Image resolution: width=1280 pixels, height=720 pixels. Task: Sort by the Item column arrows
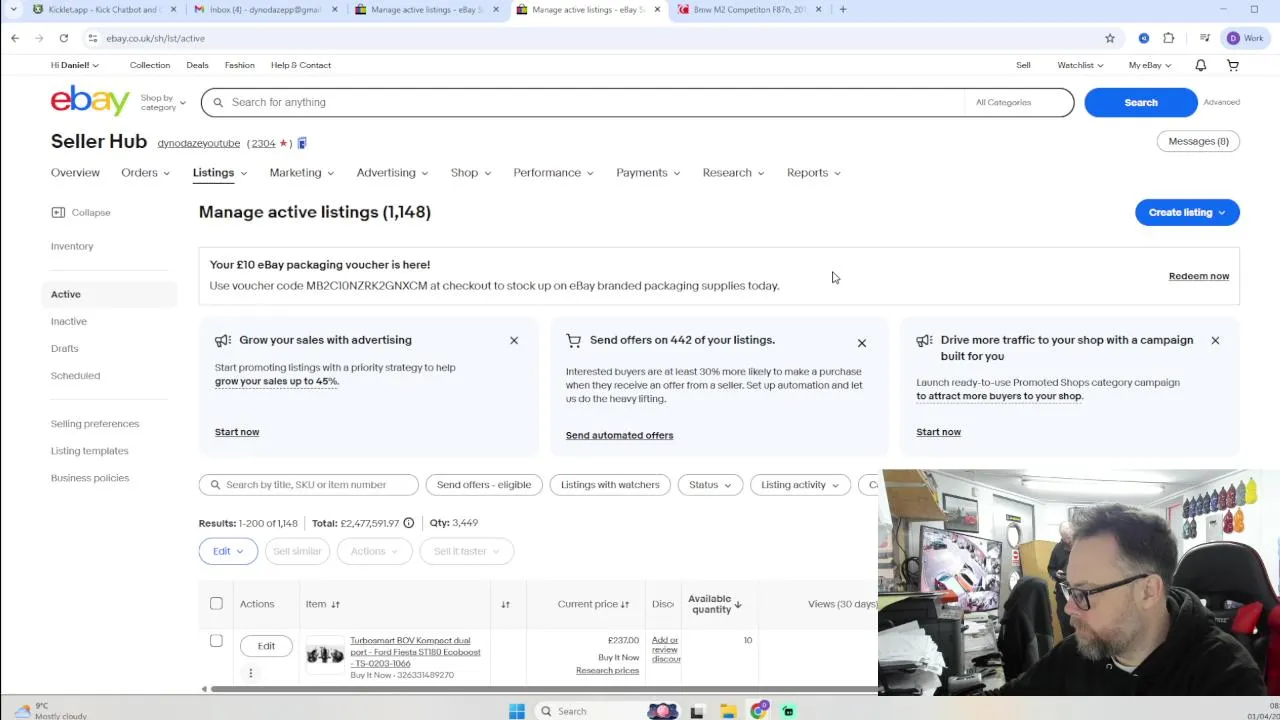click(x=335, y=604)
